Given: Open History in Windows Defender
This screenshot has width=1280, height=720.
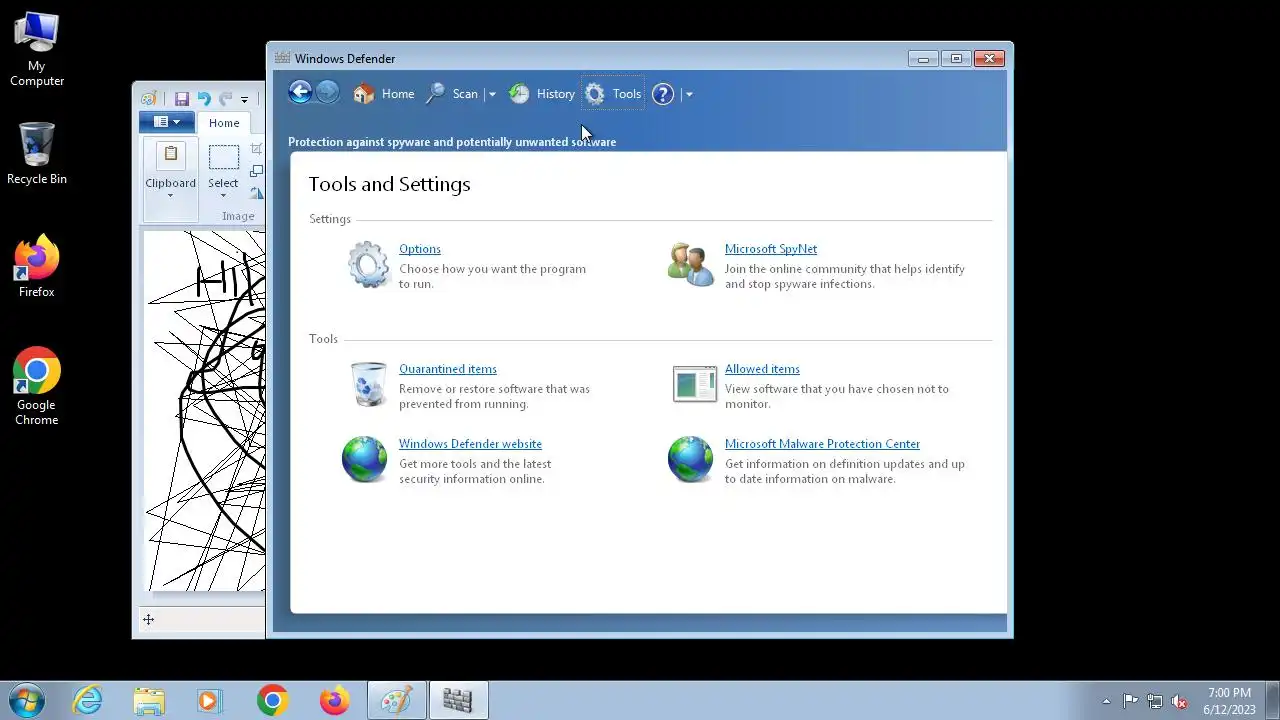Looking at the screenshot, I should [x=542, y=94].
